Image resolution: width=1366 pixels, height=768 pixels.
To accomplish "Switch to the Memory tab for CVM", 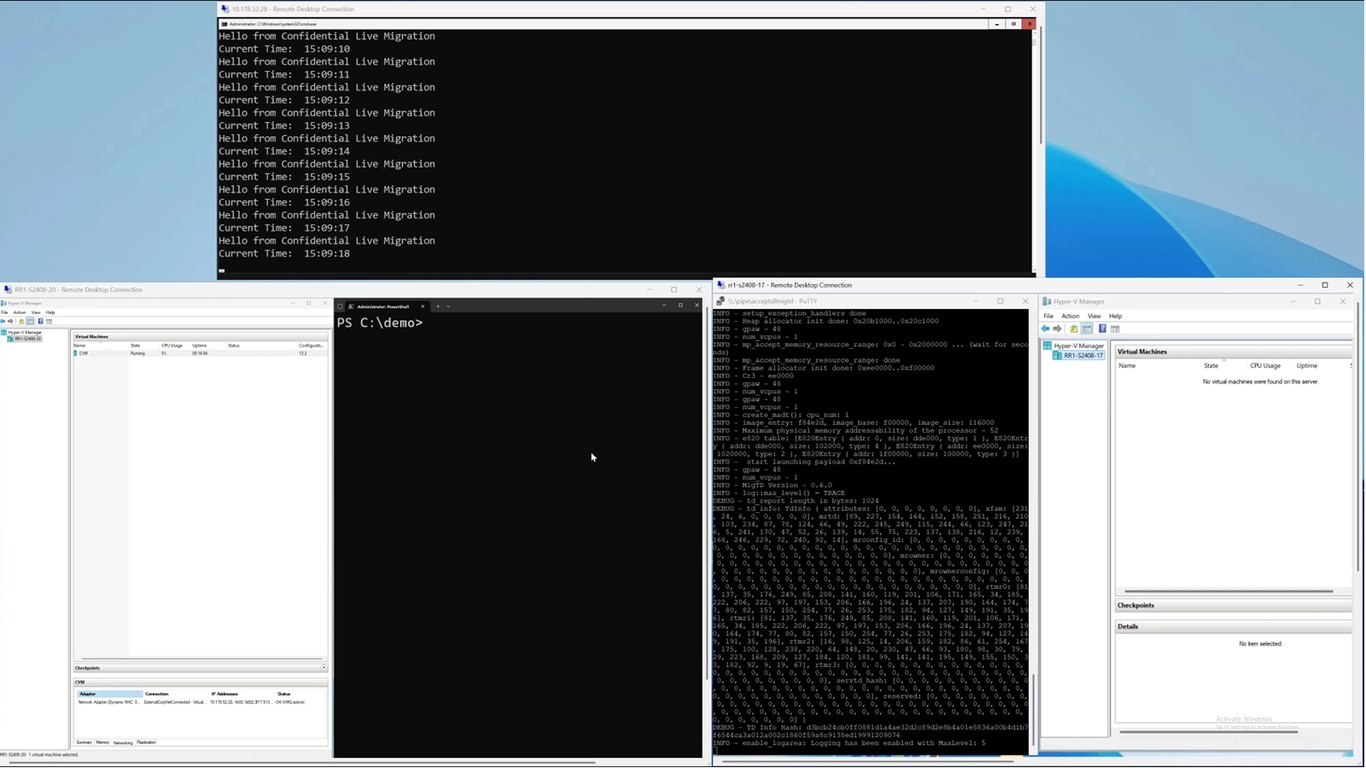I will click(102, 742).
